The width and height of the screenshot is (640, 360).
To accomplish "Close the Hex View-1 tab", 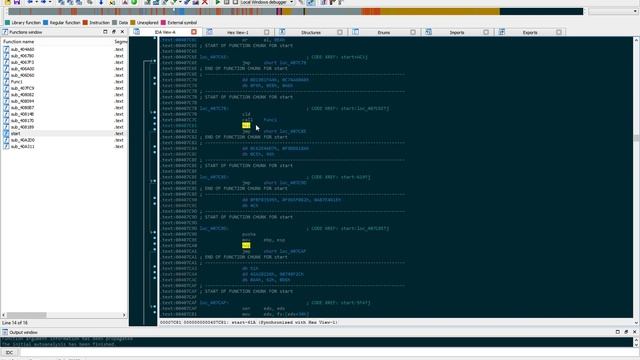I will tap(267, 32).
